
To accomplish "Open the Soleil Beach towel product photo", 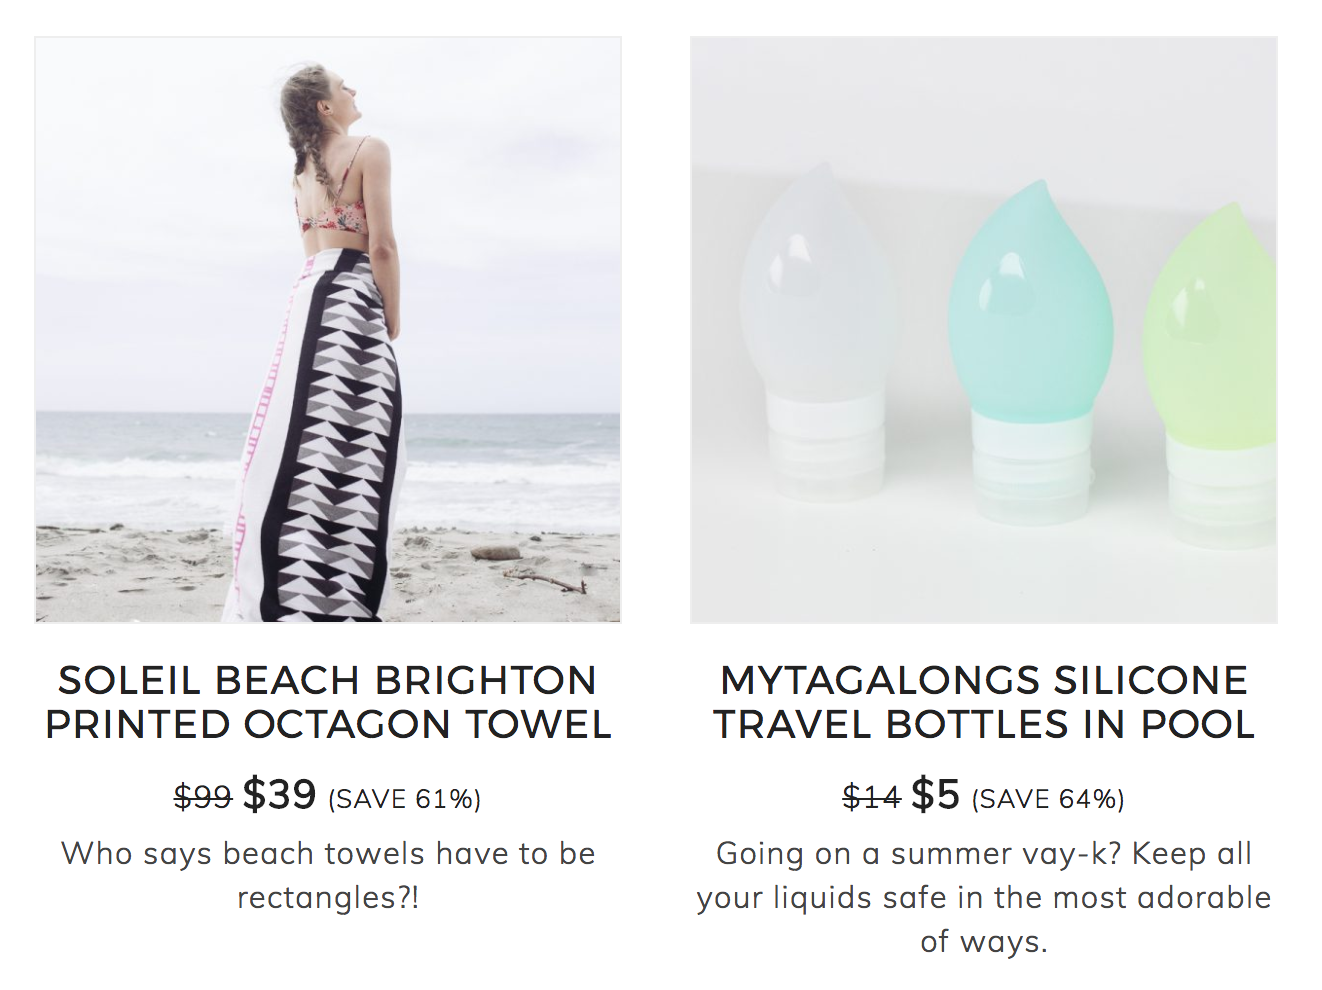I will coord(328,330).
